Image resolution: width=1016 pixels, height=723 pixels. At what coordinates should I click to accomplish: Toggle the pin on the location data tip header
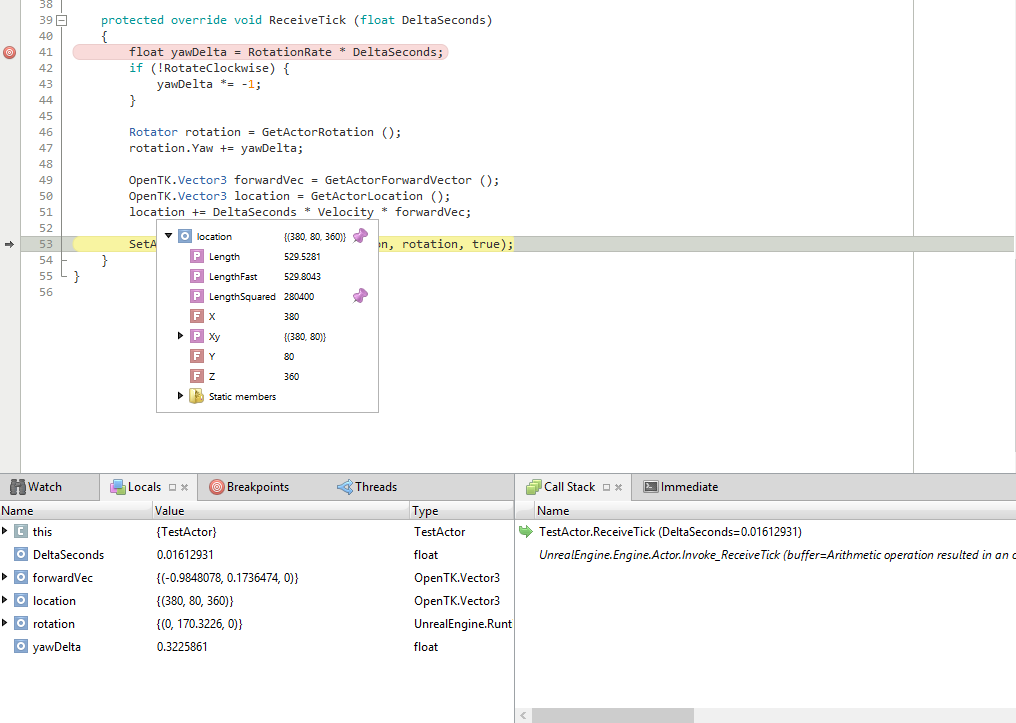pos(359,238)
